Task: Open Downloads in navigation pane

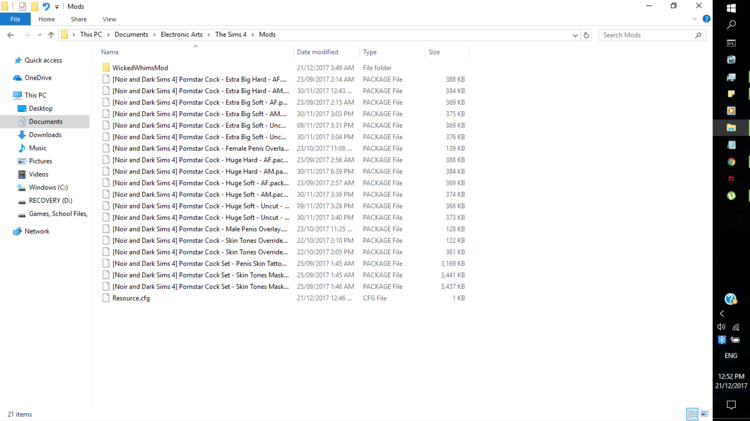Action: point(45,135)
